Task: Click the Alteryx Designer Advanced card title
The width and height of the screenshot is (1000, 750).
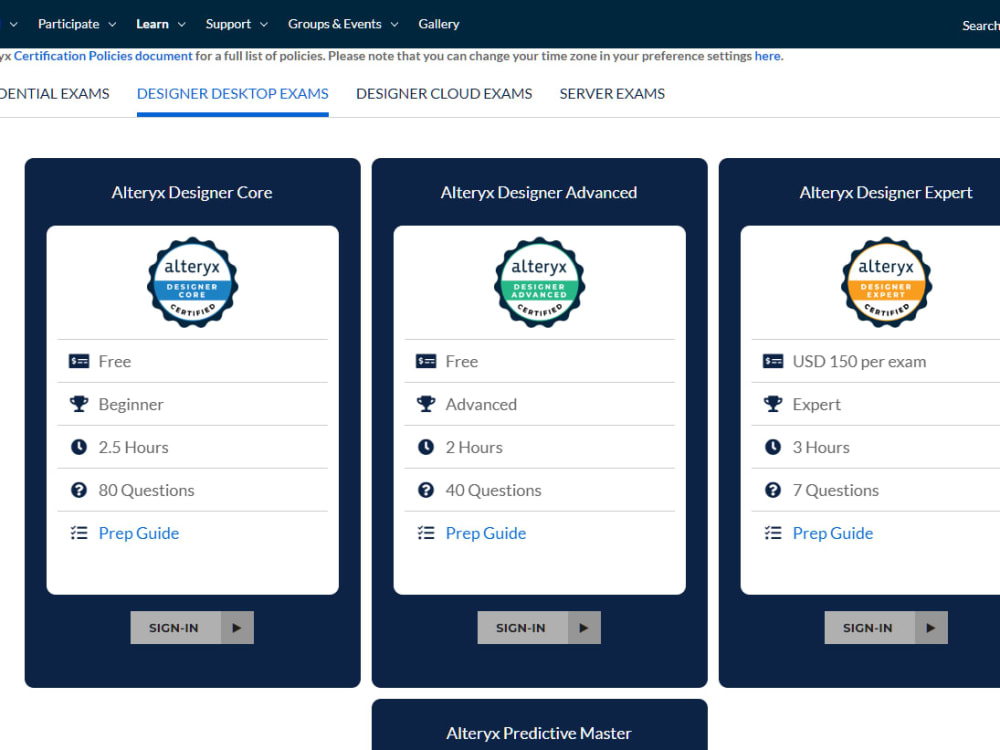Action: (x=539, y=193)
